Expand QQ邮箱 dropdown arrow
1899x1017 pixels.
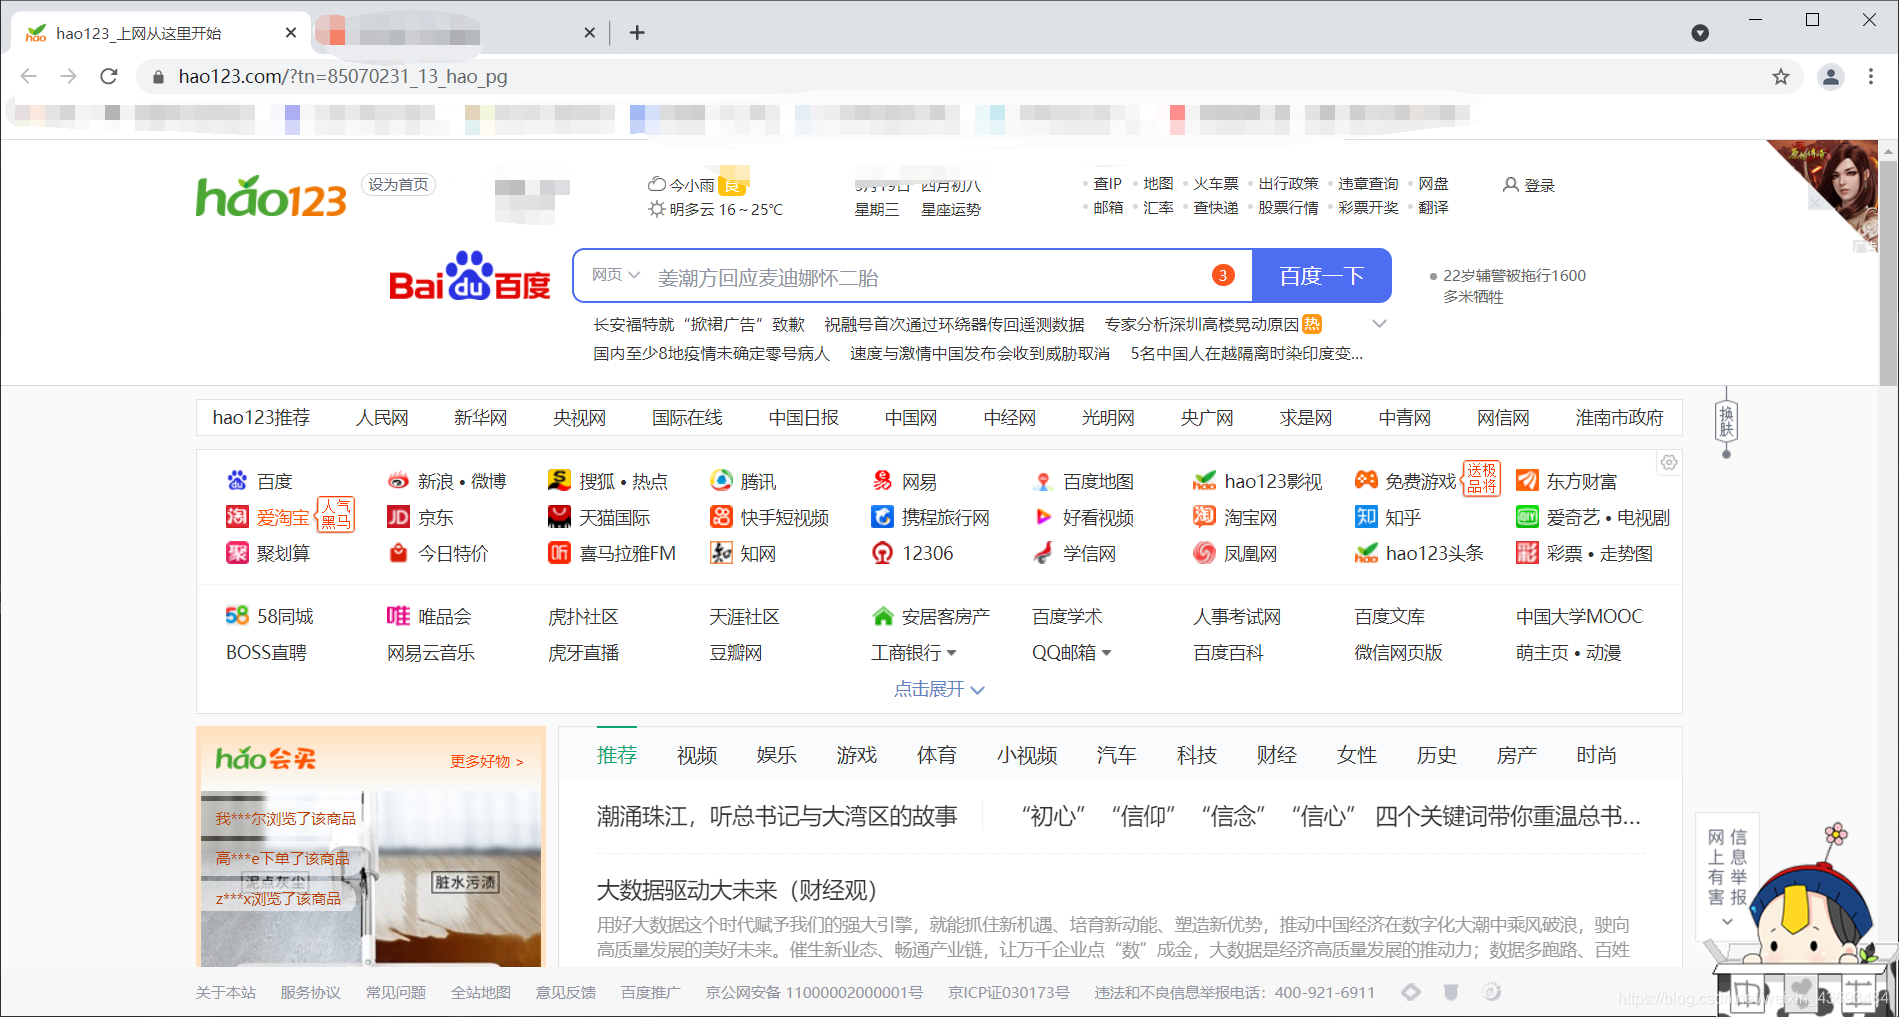pyautogui.click(x=1106, y=653)
